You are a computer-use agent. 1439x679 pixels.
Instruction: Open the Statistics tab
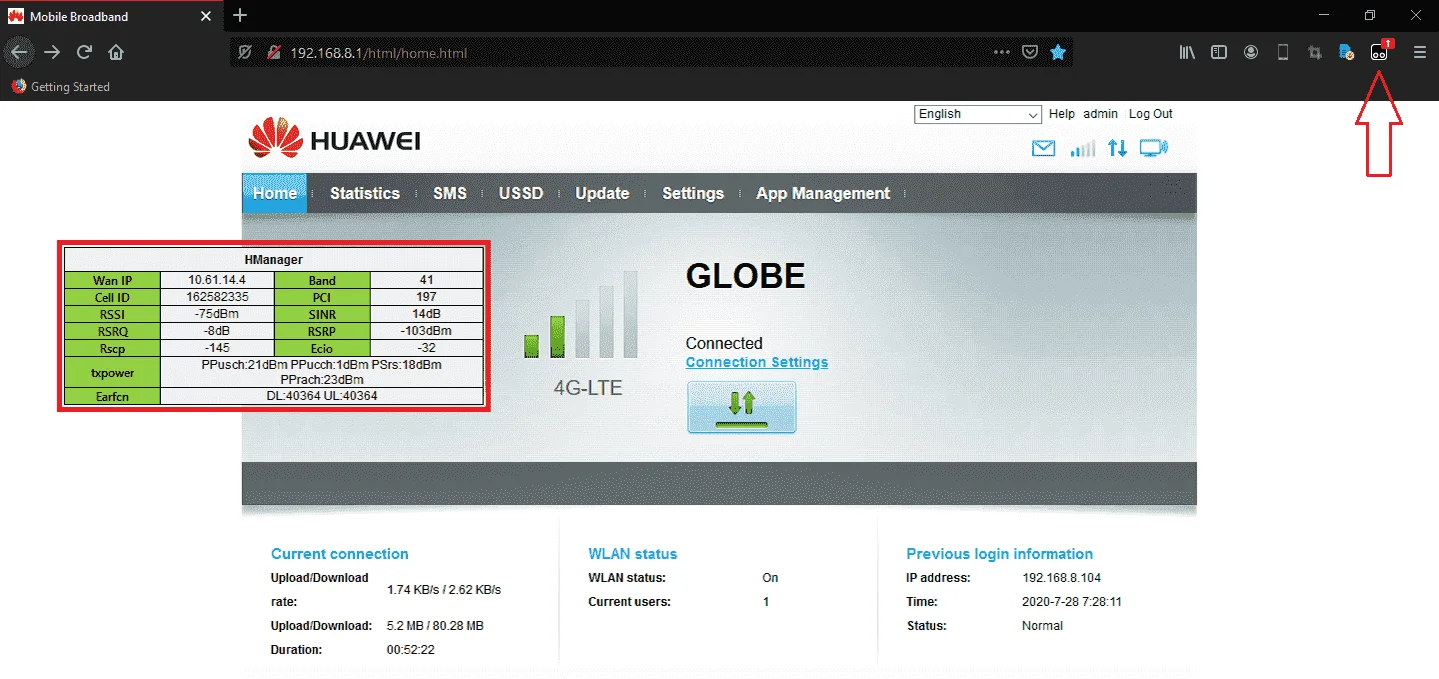click(365, 193)
